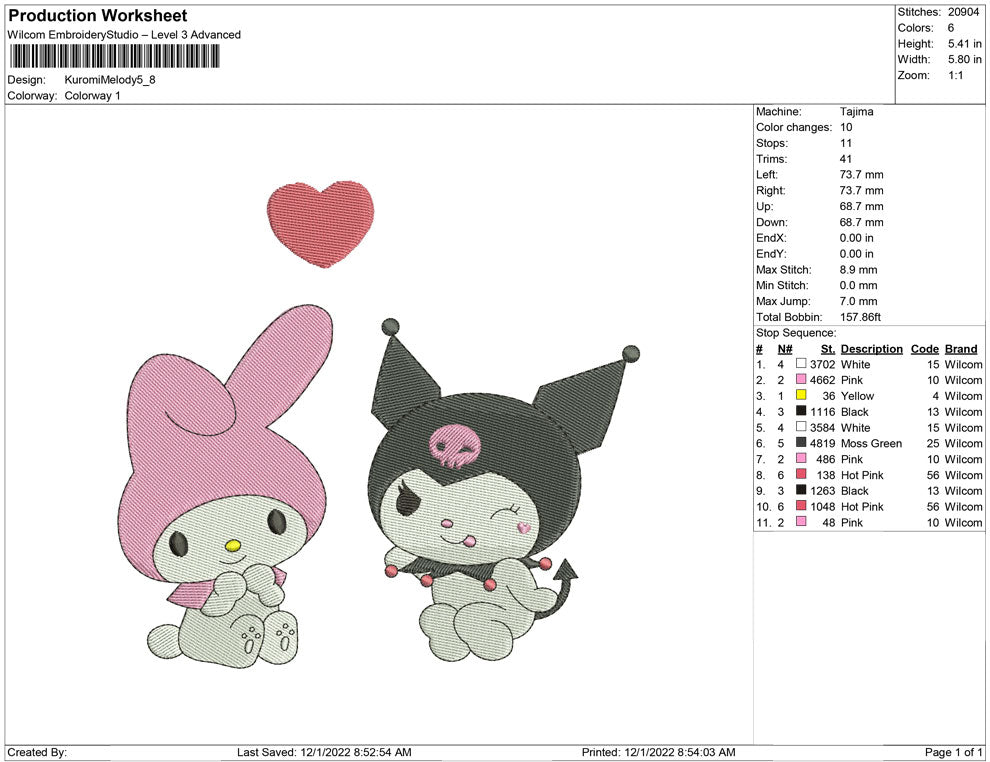Click the Max Stitch value '8.9 mm'

pyautogui.click(x=858, y=269)
